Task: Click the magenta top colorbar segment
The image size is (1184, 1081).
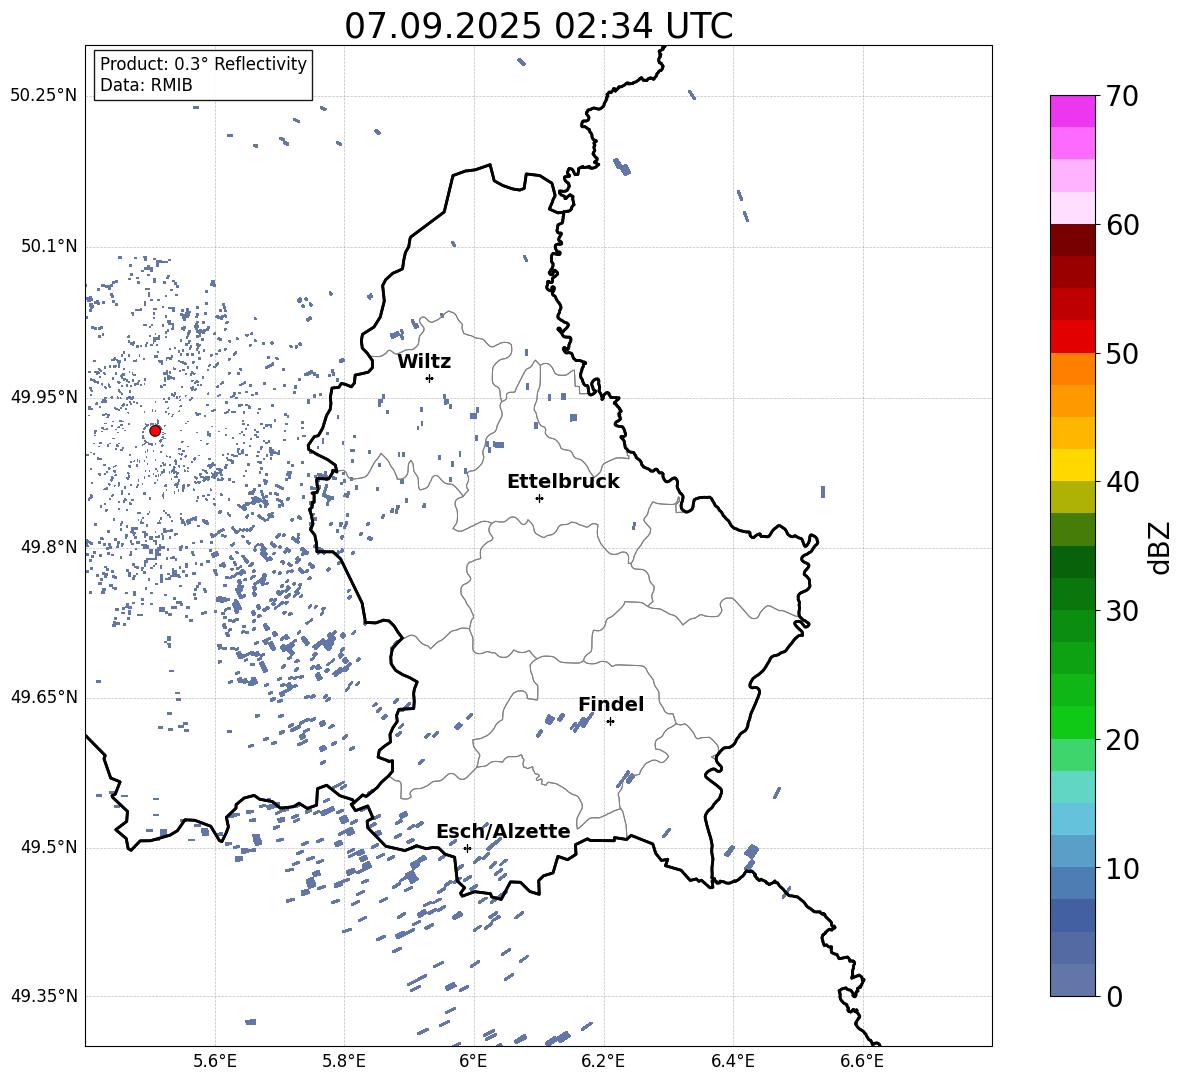Action: click(1073, 112)
